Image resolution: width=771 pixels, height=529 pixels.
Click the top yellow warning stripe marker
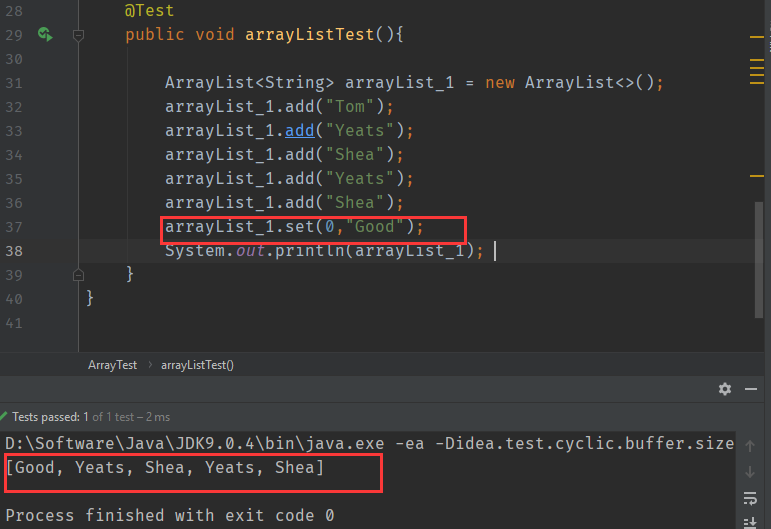point(757,37)
